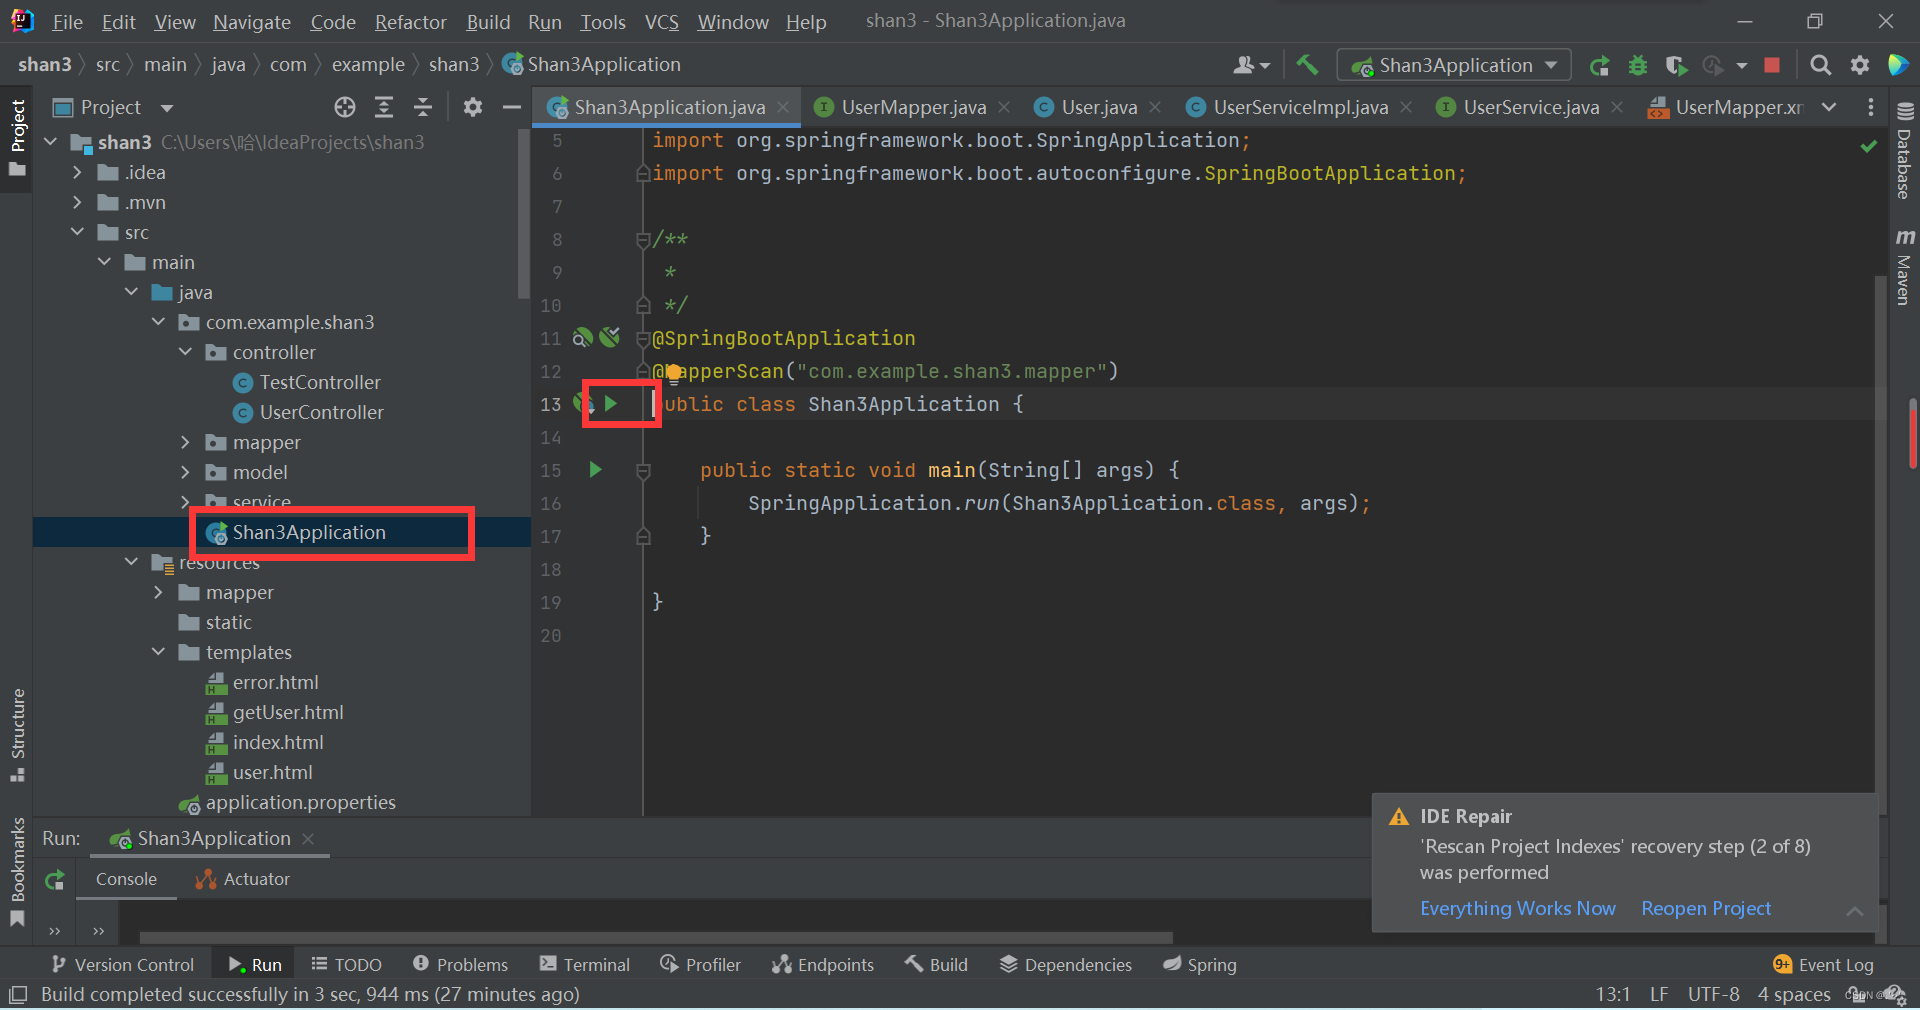Viewport: 1920px width, 1010px height.
Task: Open the Navigate menu
Action: click(x=252, y=21)
